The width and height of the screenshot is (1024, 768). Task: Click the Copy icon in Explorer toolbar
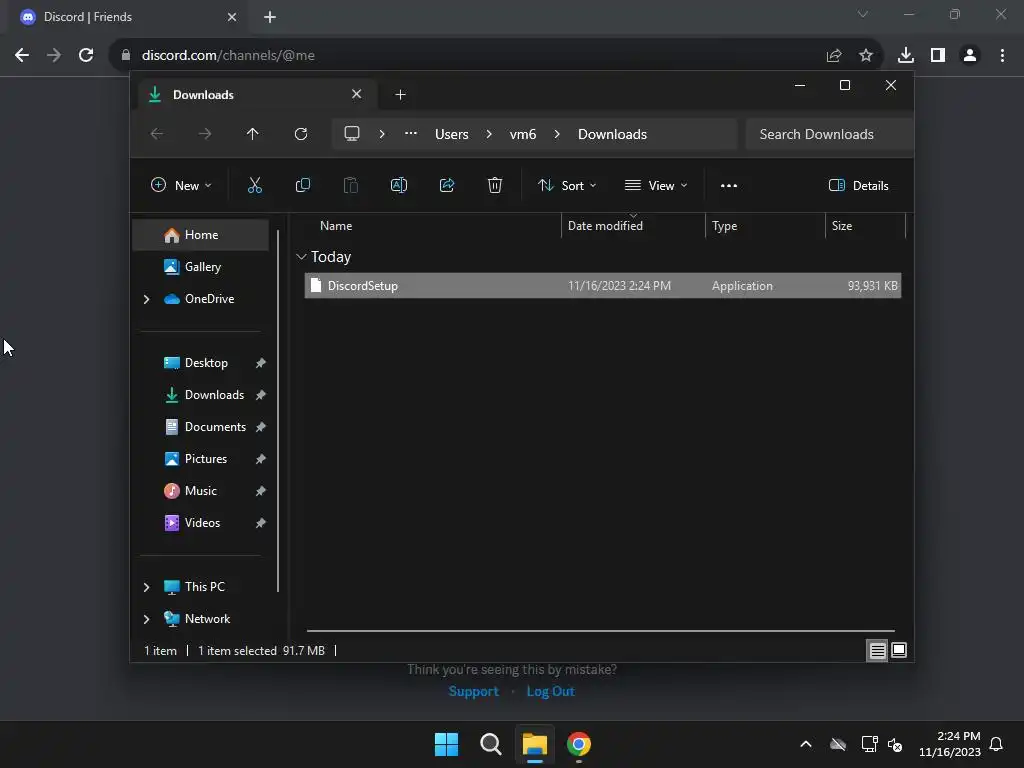click(x=302, y=185)
